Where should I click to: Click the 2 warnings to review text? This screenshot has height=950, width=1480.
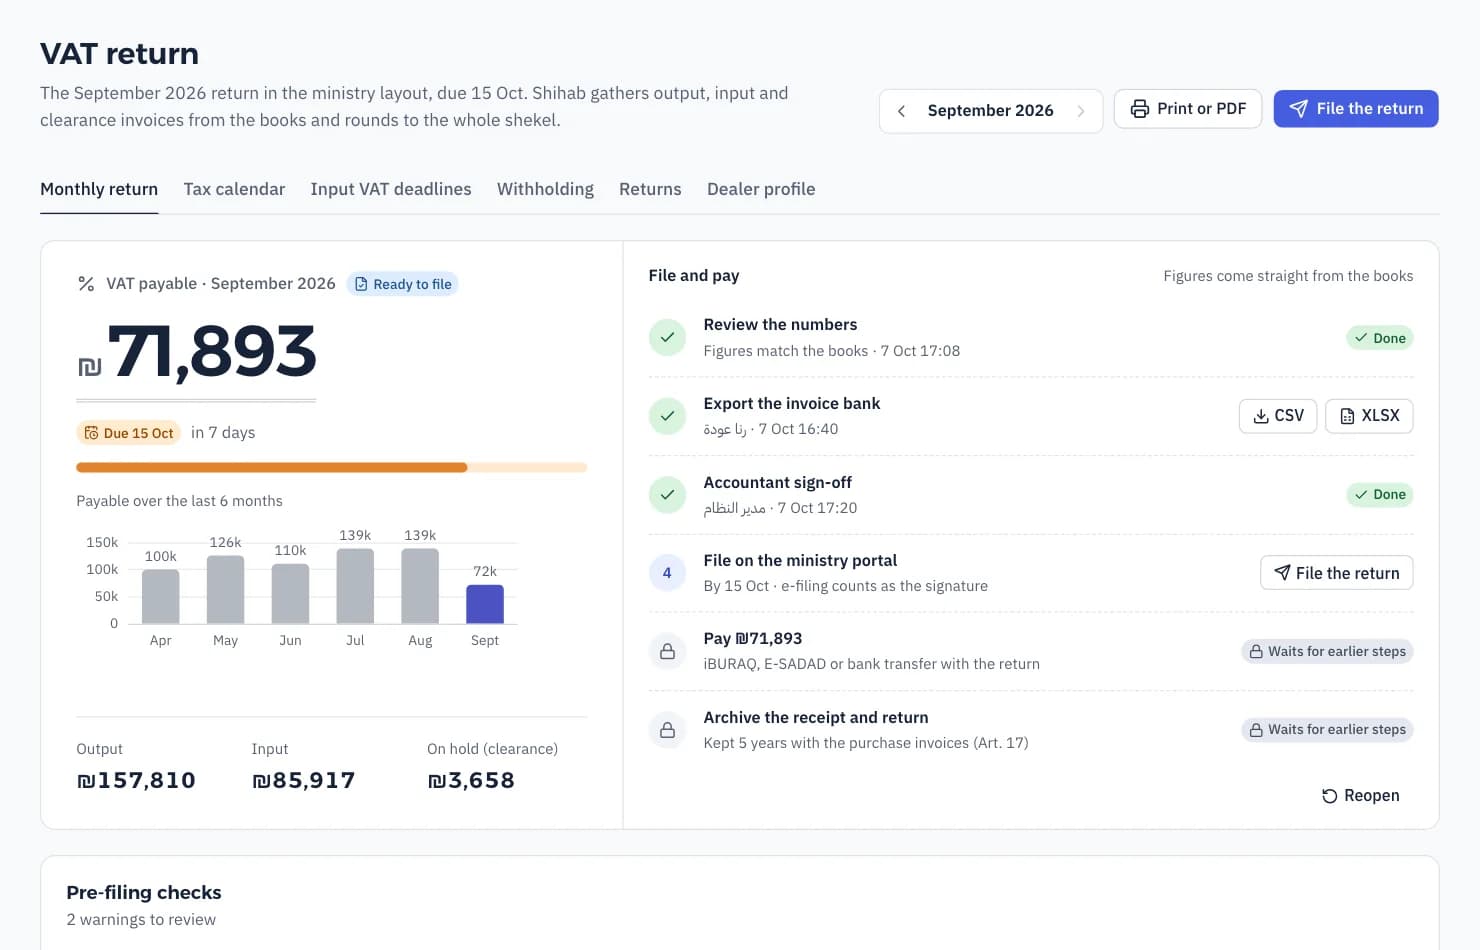point(141,920)
